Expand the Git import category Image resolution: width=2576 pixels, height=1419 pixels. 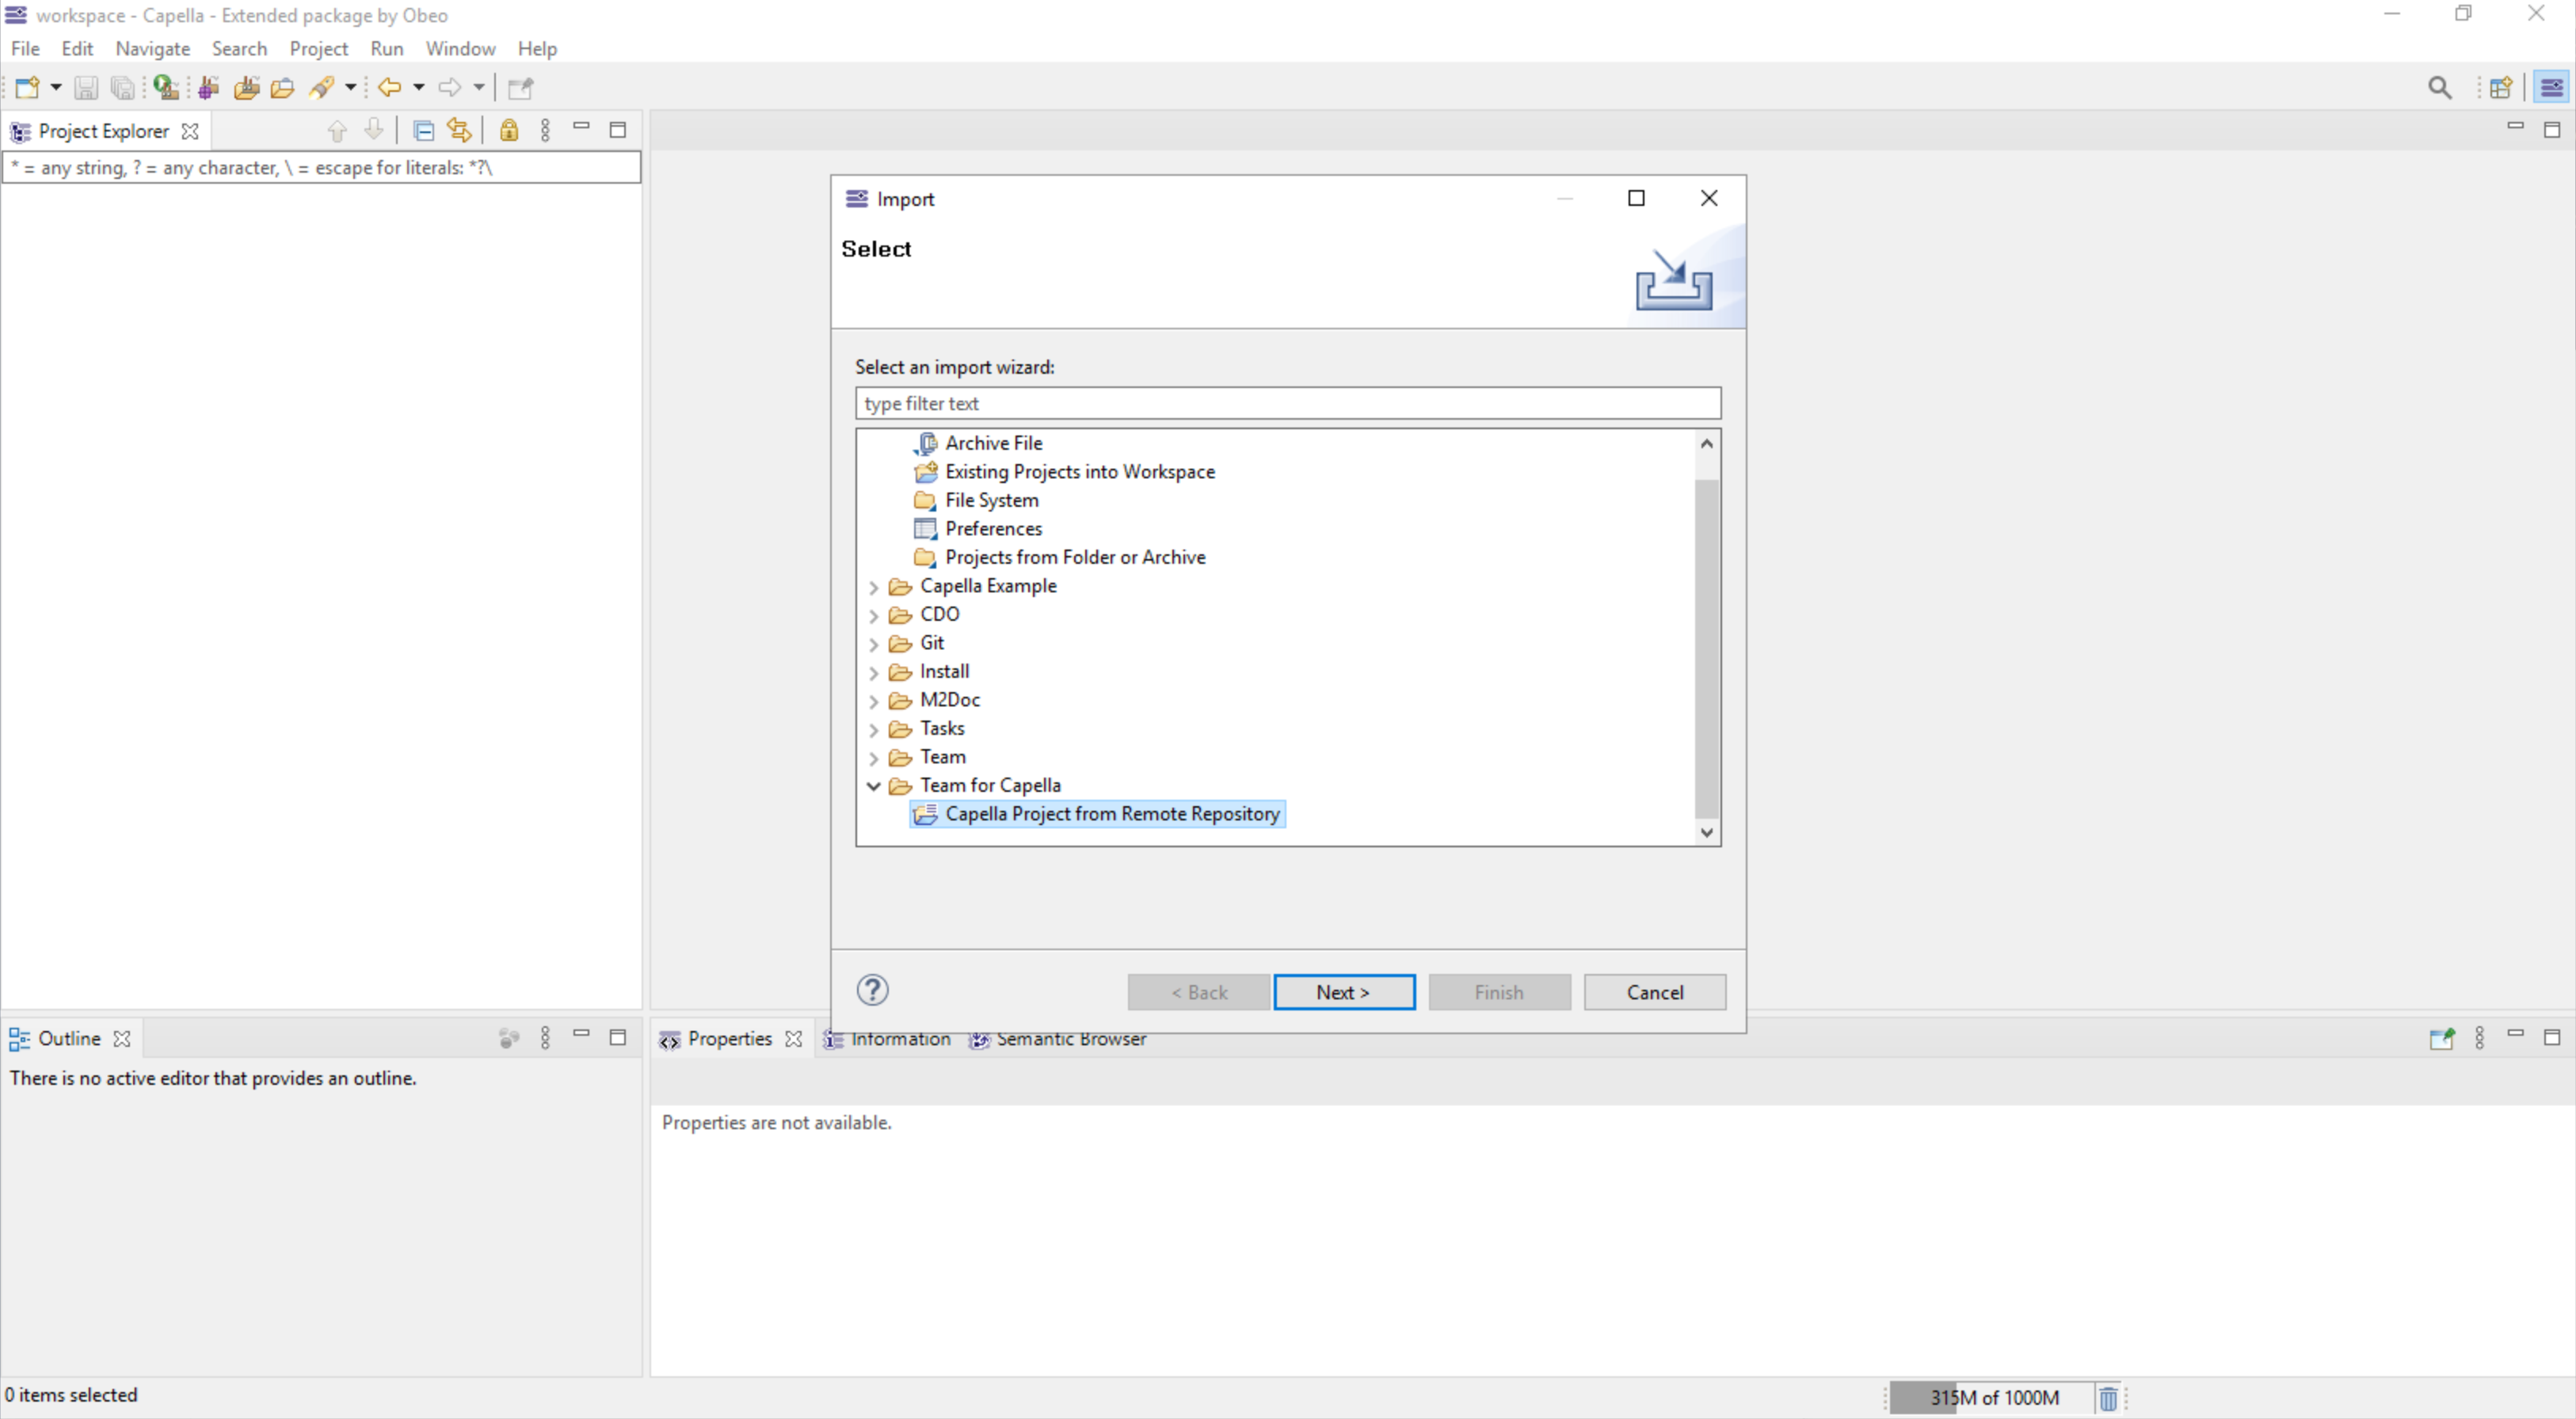click(875, 641)
